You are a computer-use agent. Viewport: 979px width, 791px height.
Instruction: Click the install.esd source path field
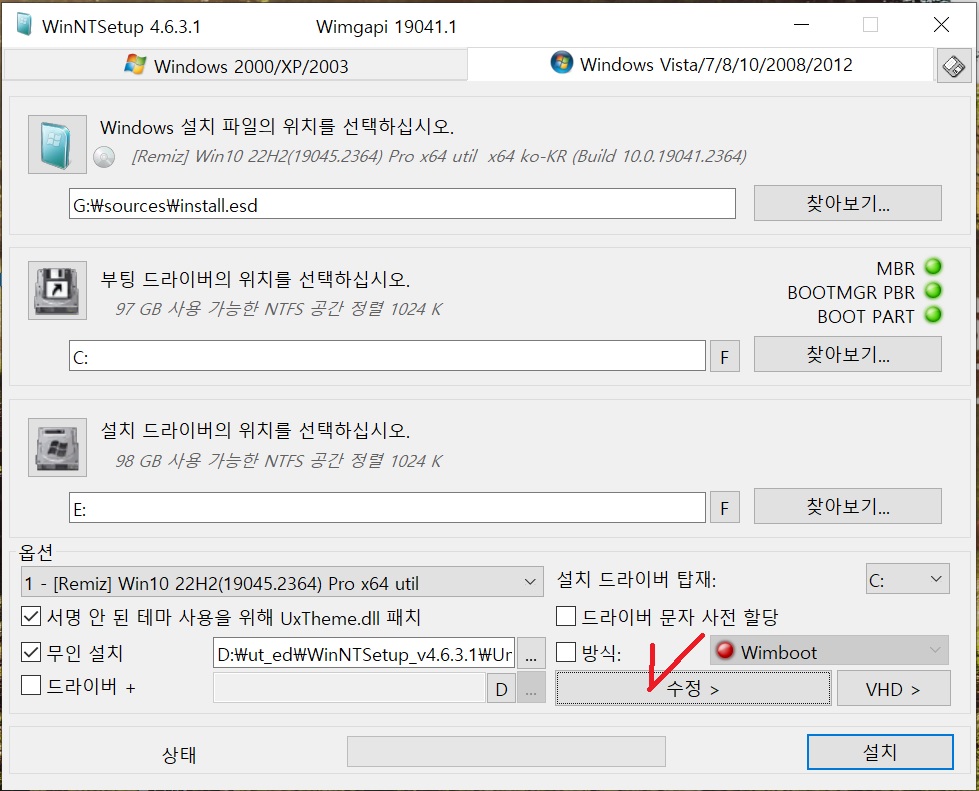click(402, 204)
